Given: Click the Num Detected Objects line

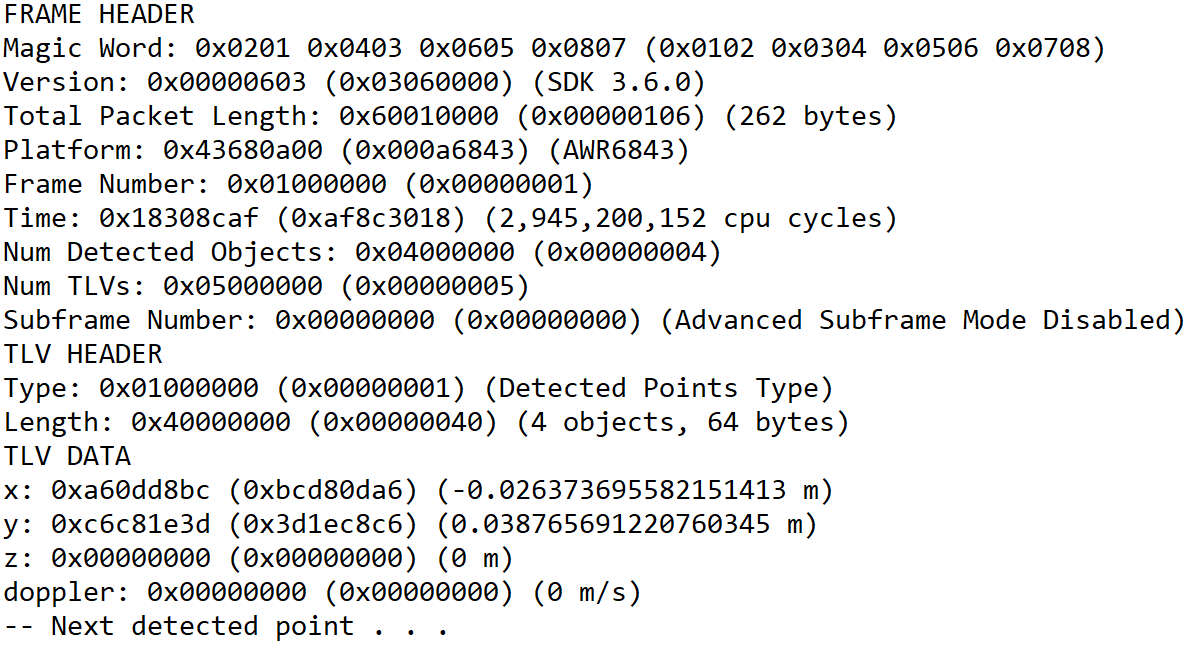Looking at the screenshot, I should [x=362, y=252].
